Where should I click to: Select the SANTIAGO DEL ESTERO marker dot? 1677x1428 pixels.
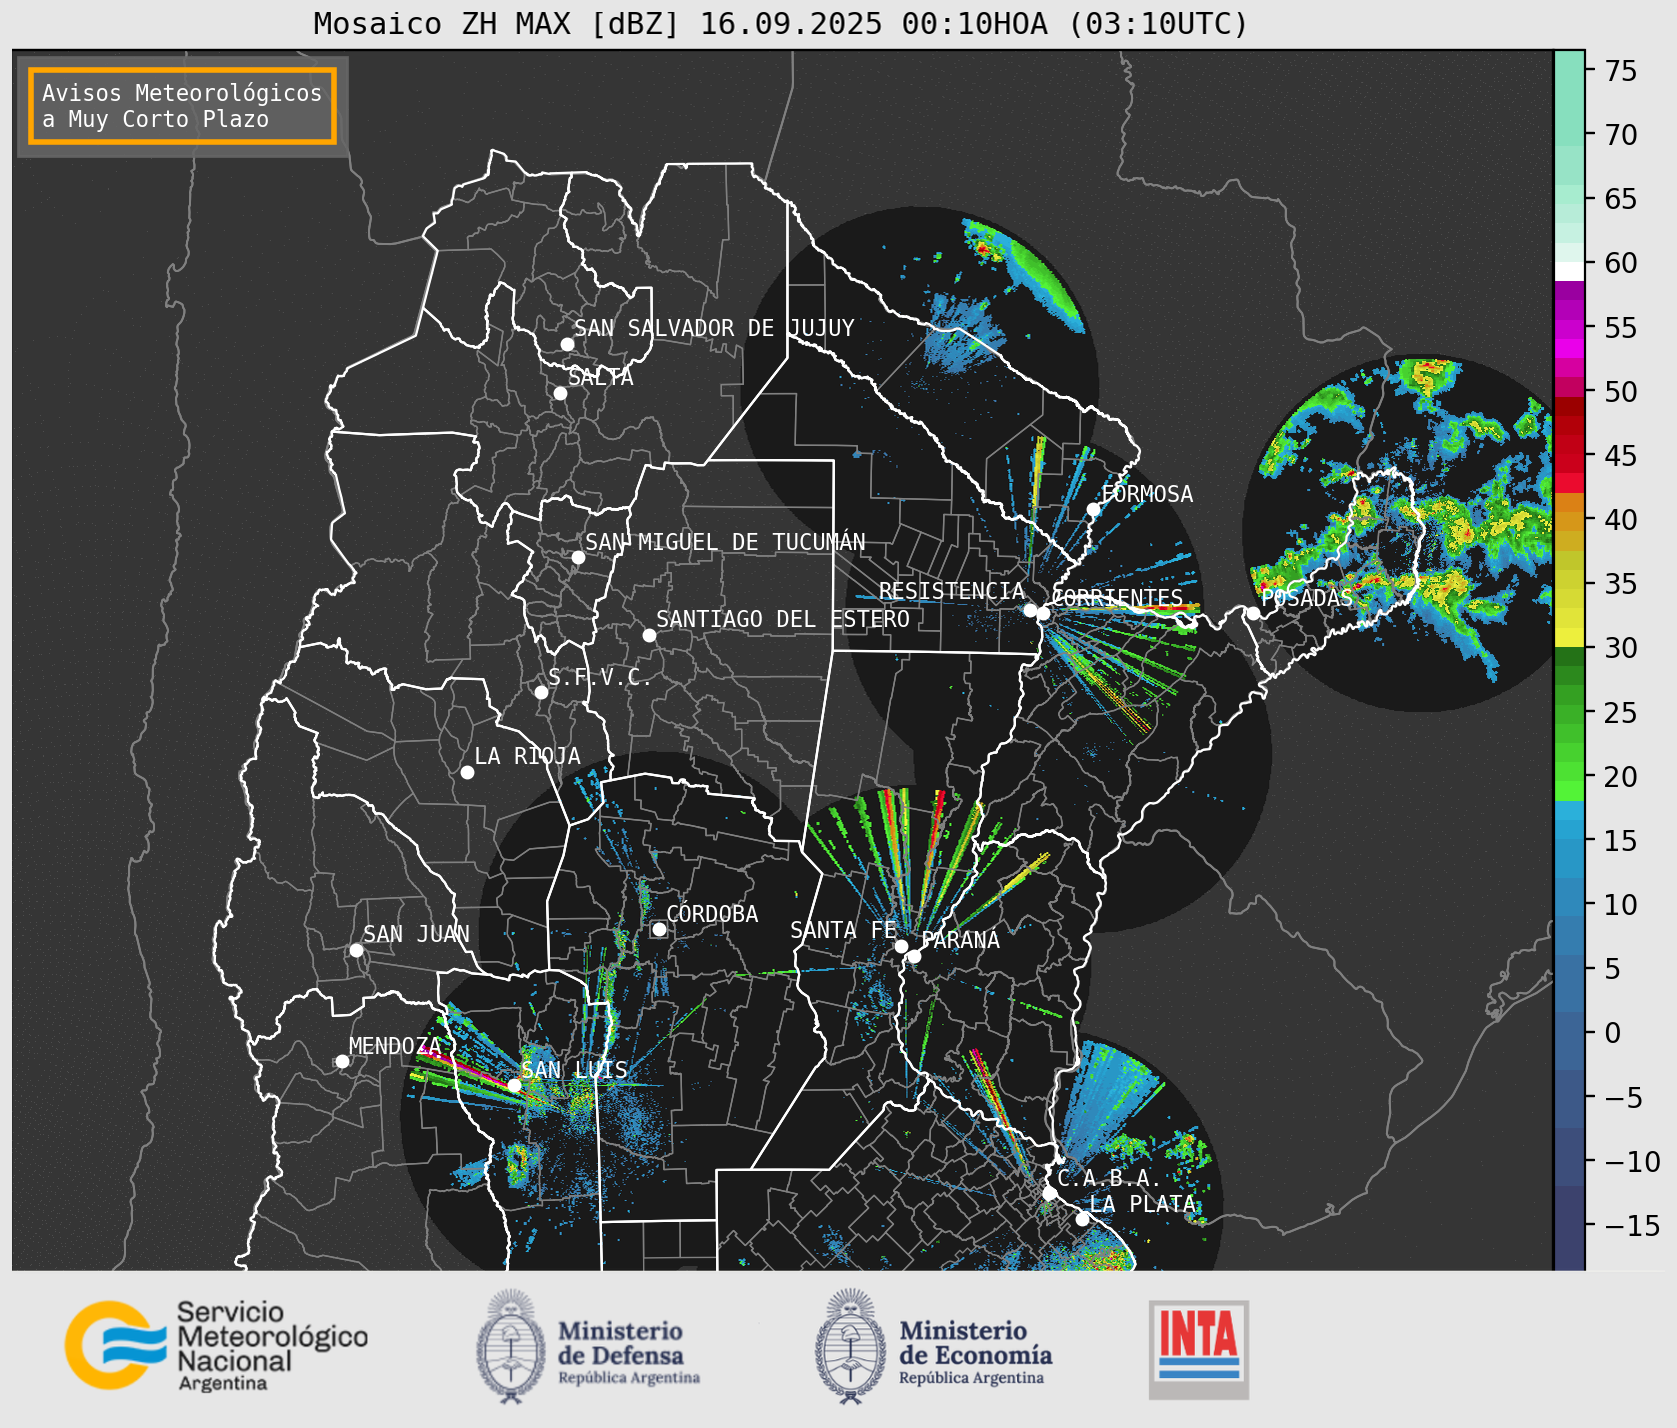(x=649, y=635)
